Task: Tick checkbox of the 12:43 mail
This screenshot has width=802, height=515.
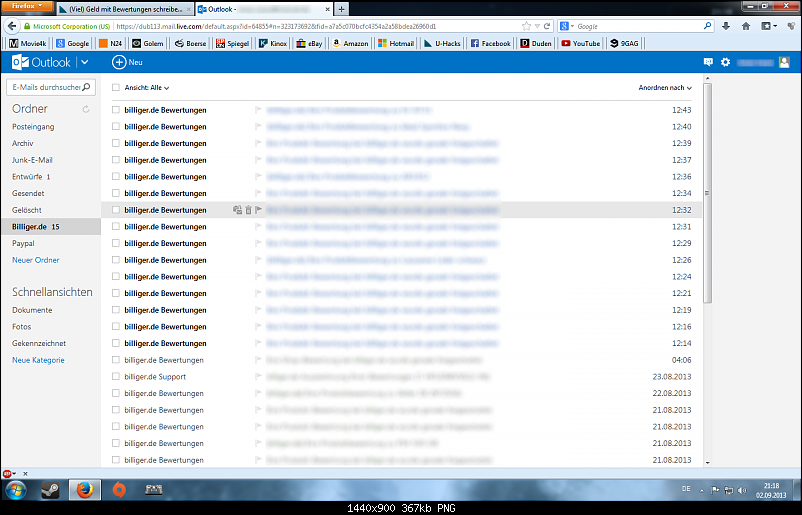Action: (116, 109)
